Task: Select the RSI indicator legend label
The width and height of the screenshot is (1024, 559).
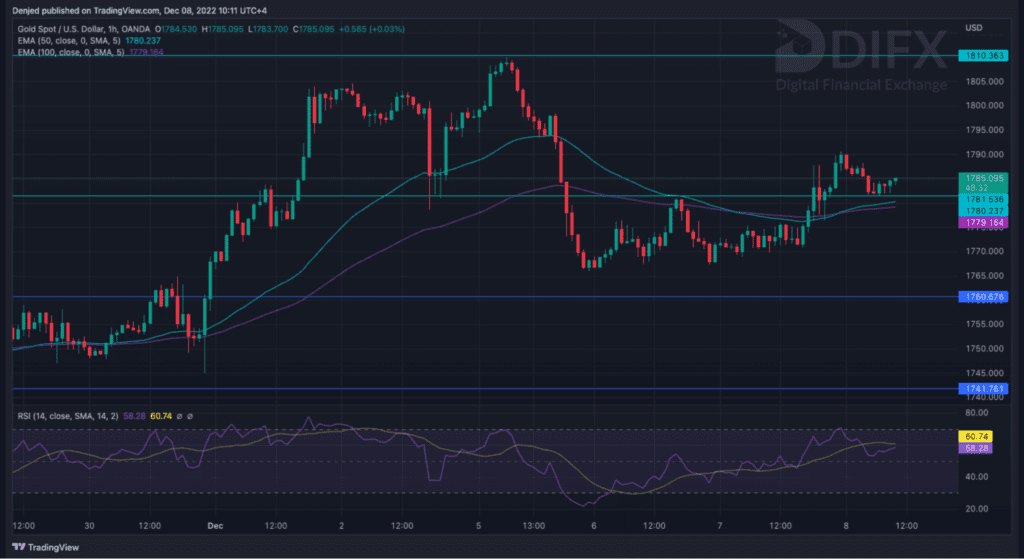Action: click(60, 415)
